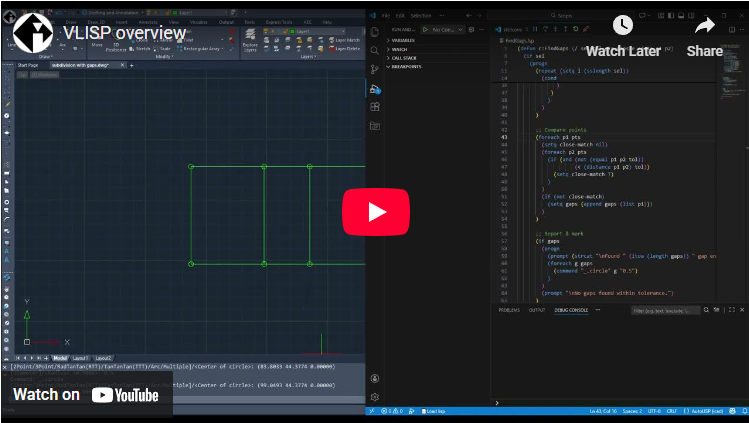Select Run and Debug icon in activity bar

tap(375, 88)
